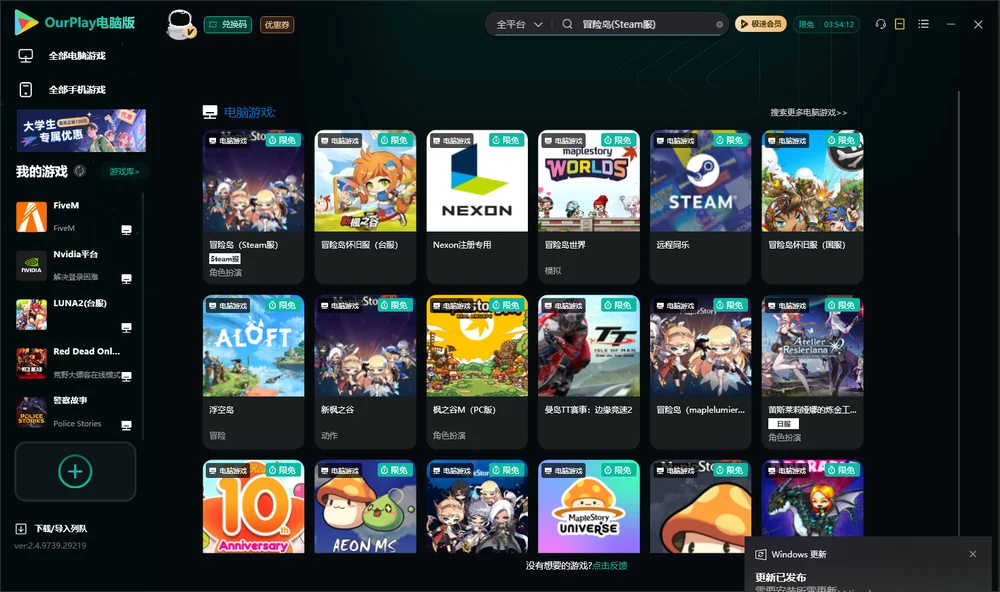The width and height of the screenshot is (1000, 592).
Task: Open 冒险岛 (Steam服) game card
Action: [253, 206]
